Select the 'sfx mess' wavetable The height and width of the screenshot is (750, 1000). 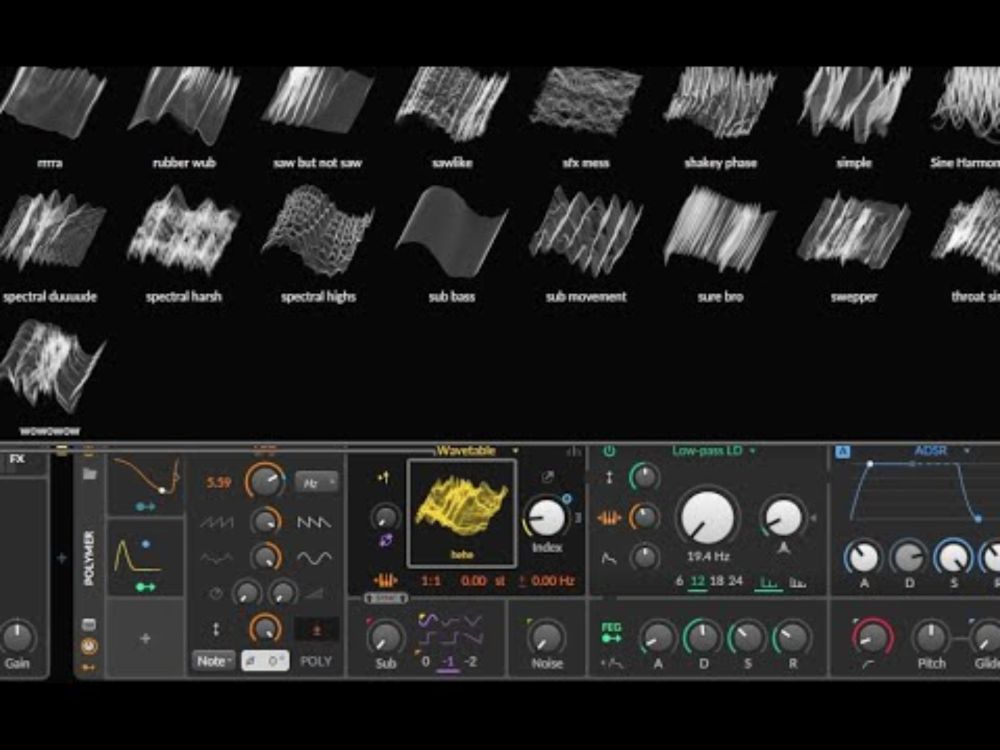[x=585, y=102]
